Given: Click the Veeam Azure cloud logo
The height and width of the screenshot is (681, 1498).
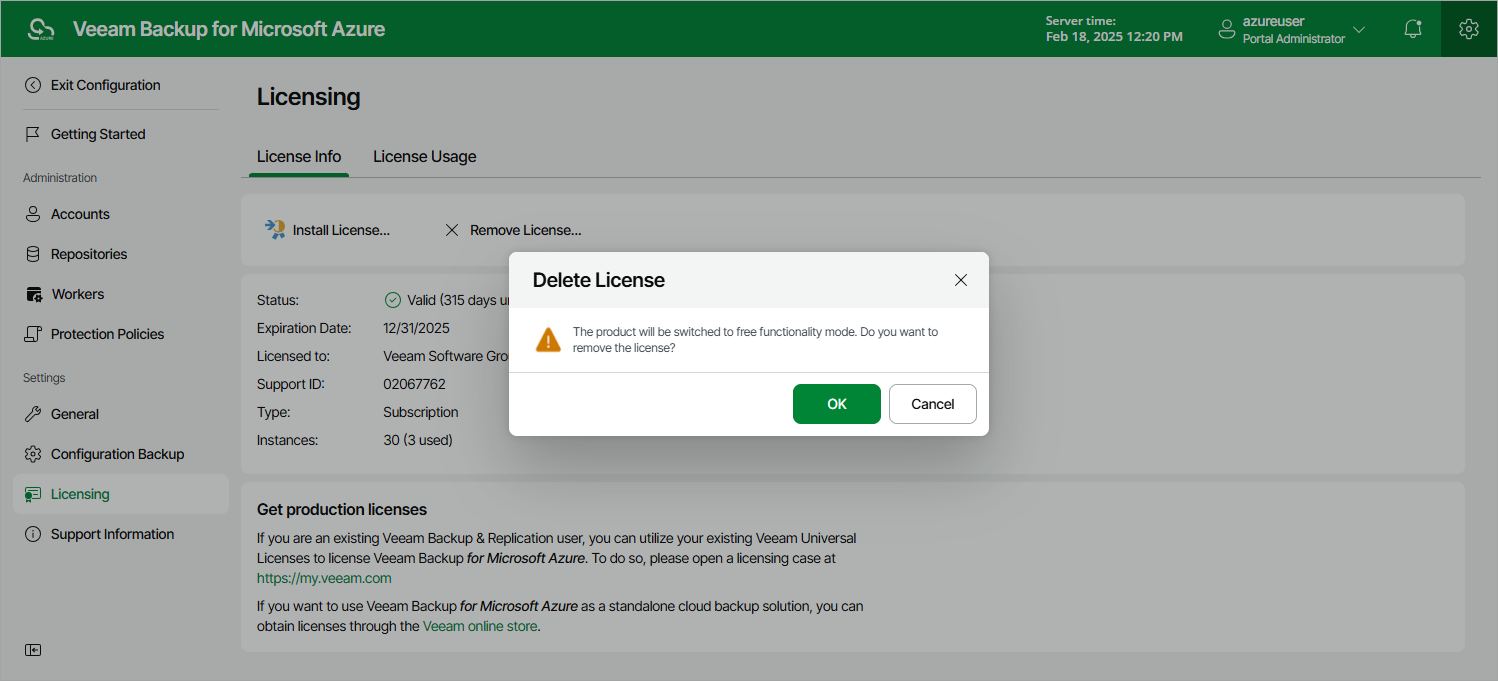Looking at the screenshot, I should pyautogui.click(x=41, y=29).
